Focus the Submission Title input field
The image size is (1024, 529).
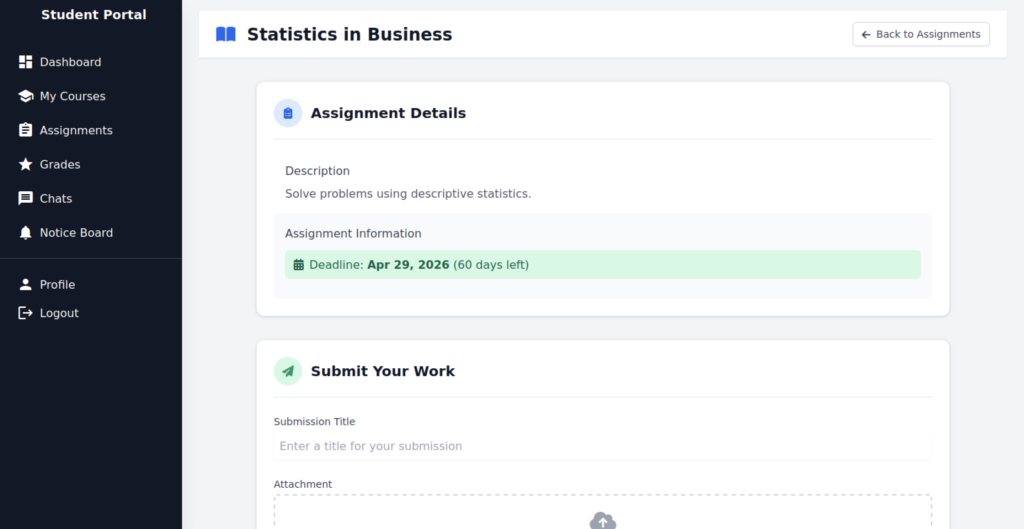pos(602,446)
